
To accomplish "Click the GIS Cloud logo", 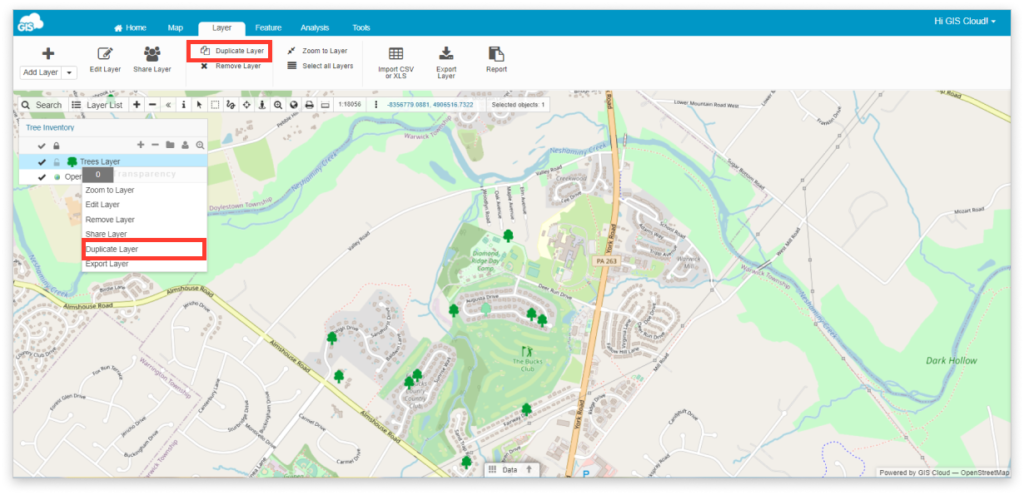I will click(x=31, y=22).
